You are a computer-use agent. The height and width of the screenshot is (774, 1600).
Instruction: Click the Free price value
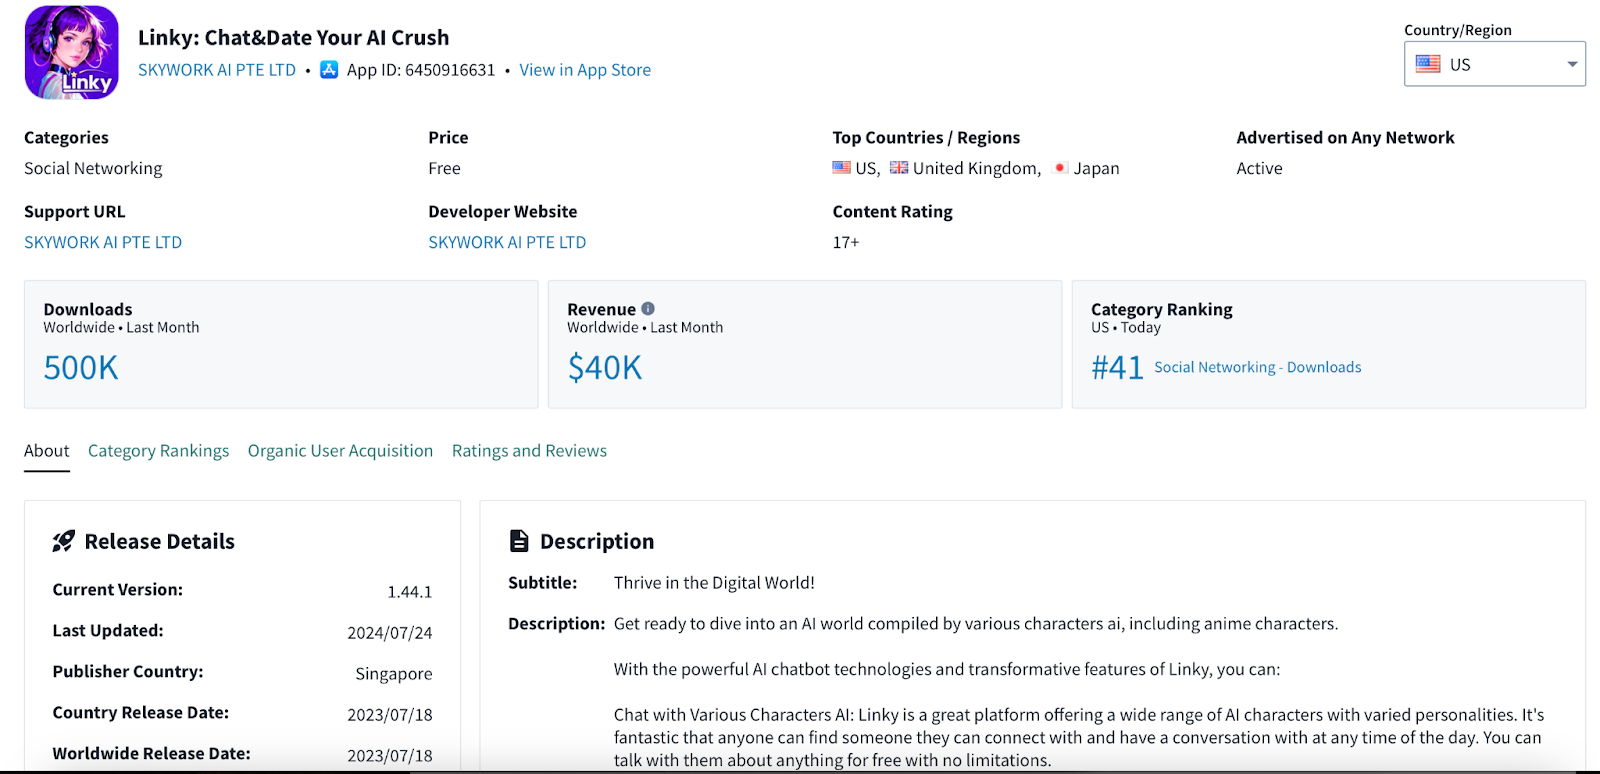pyautogui.click(x=444, y=168)
